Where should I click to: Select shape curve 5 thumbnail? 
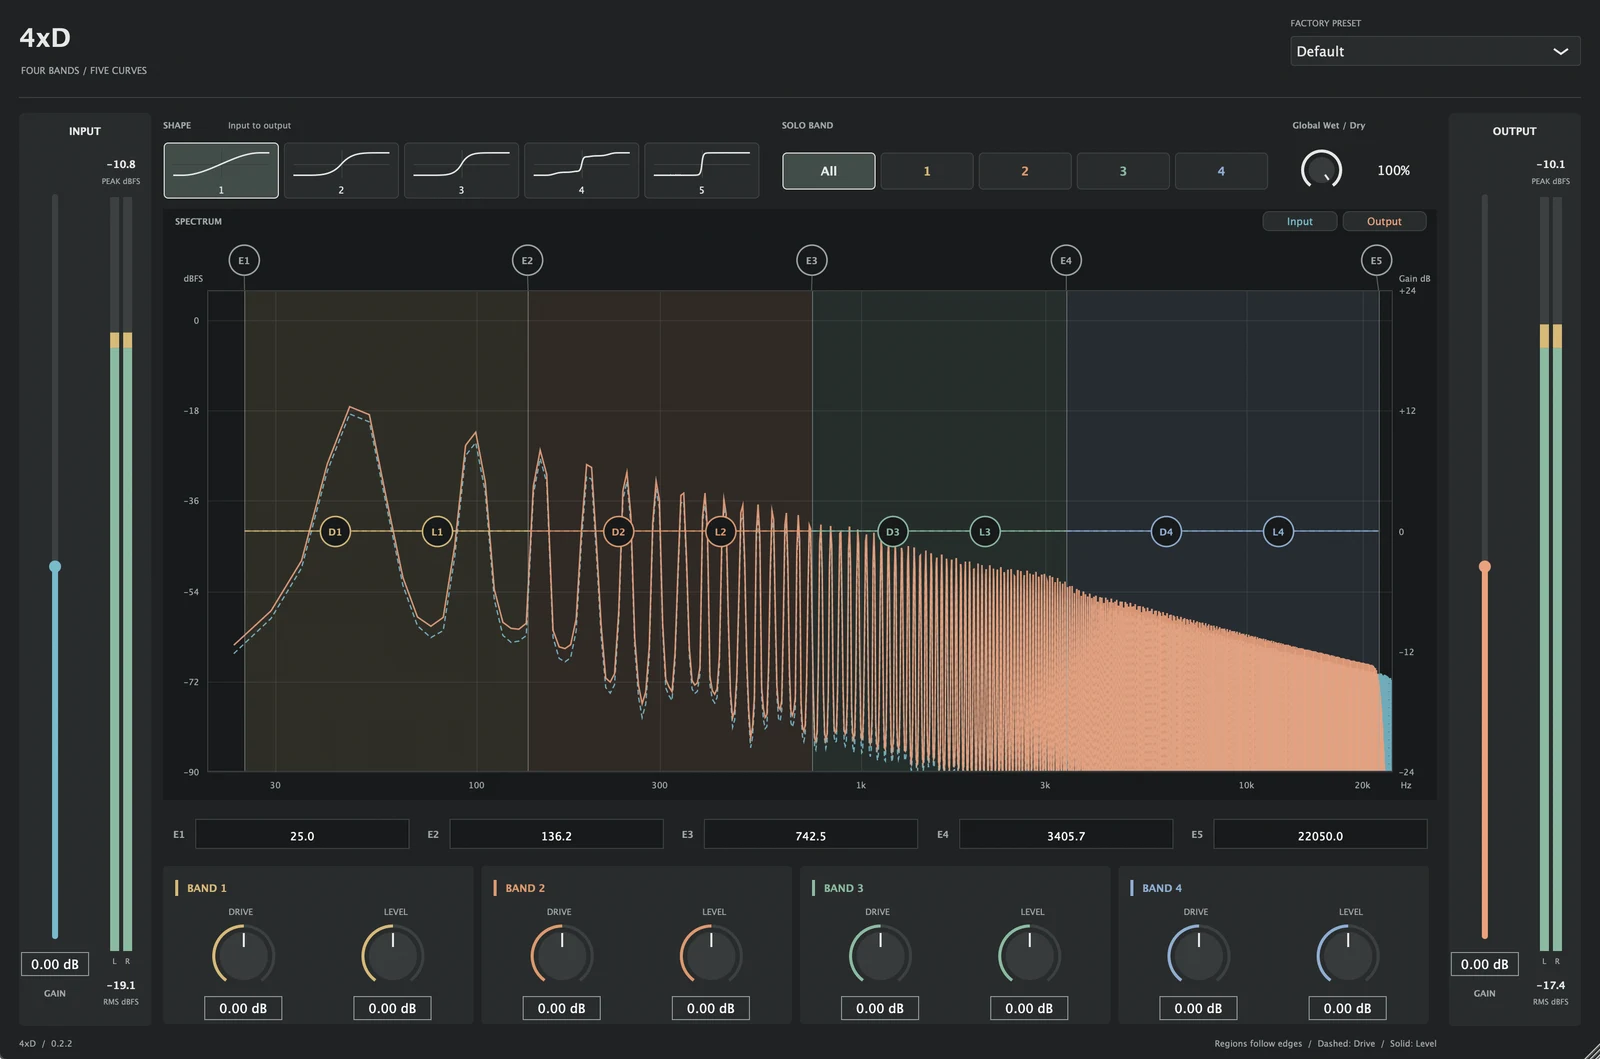(x=701, y=170)
